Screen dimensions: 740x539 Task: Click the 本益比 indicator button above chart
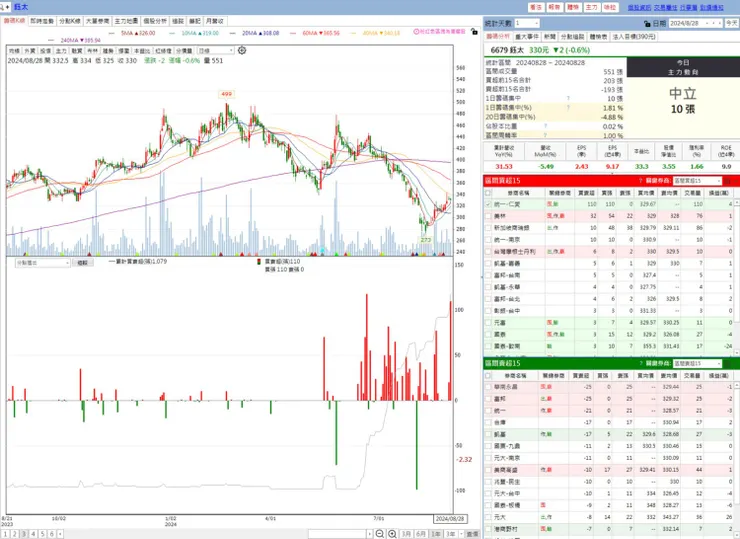(x=142, y=51)
